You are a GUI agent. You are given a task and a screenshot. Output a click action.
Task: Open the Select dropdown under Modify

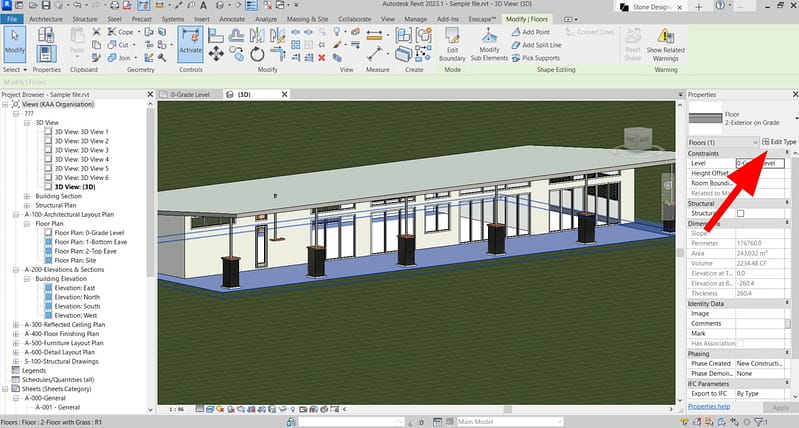click(x=16, y=71)
